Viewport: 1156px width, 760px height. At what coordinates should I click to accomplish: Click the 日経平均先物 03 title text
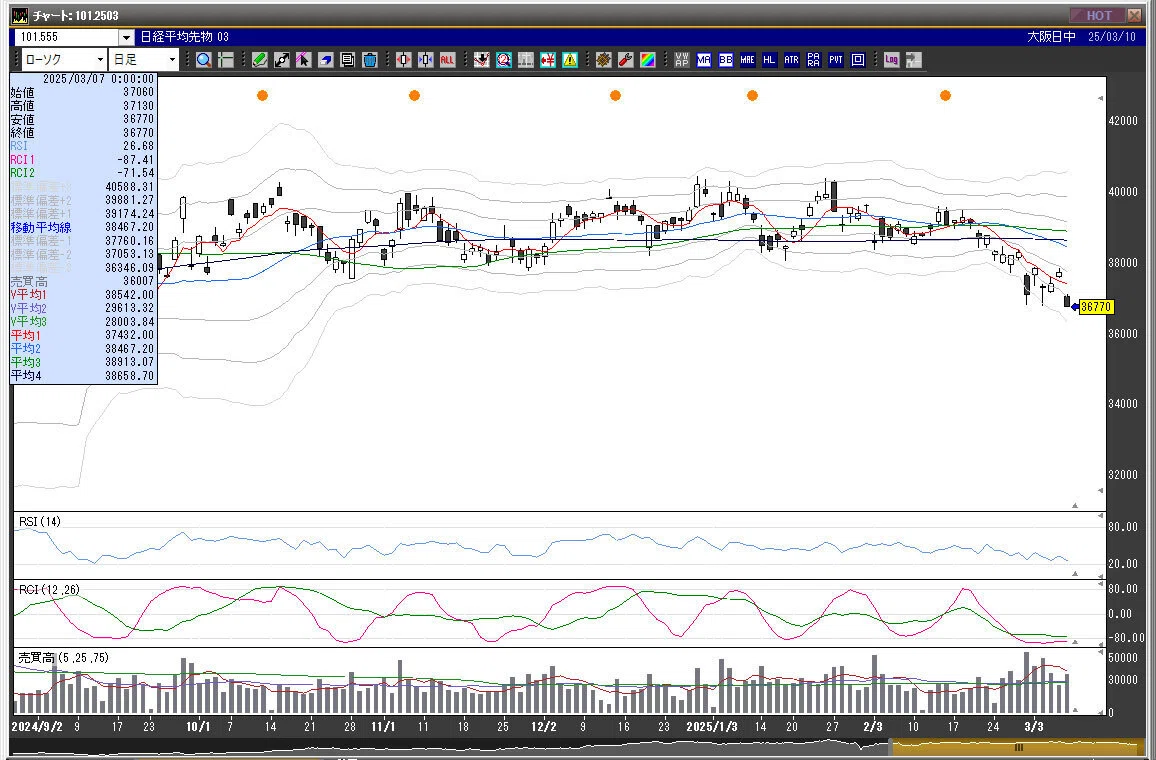tap(185, 37)
